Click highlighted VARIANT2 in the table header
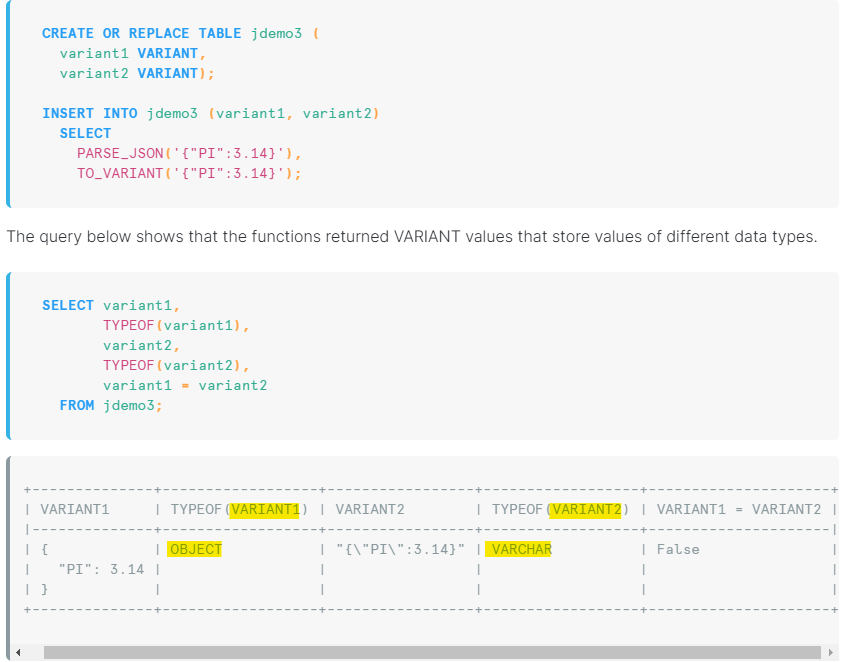The height and width of the screenshot is (662, 845). [587, 509]
